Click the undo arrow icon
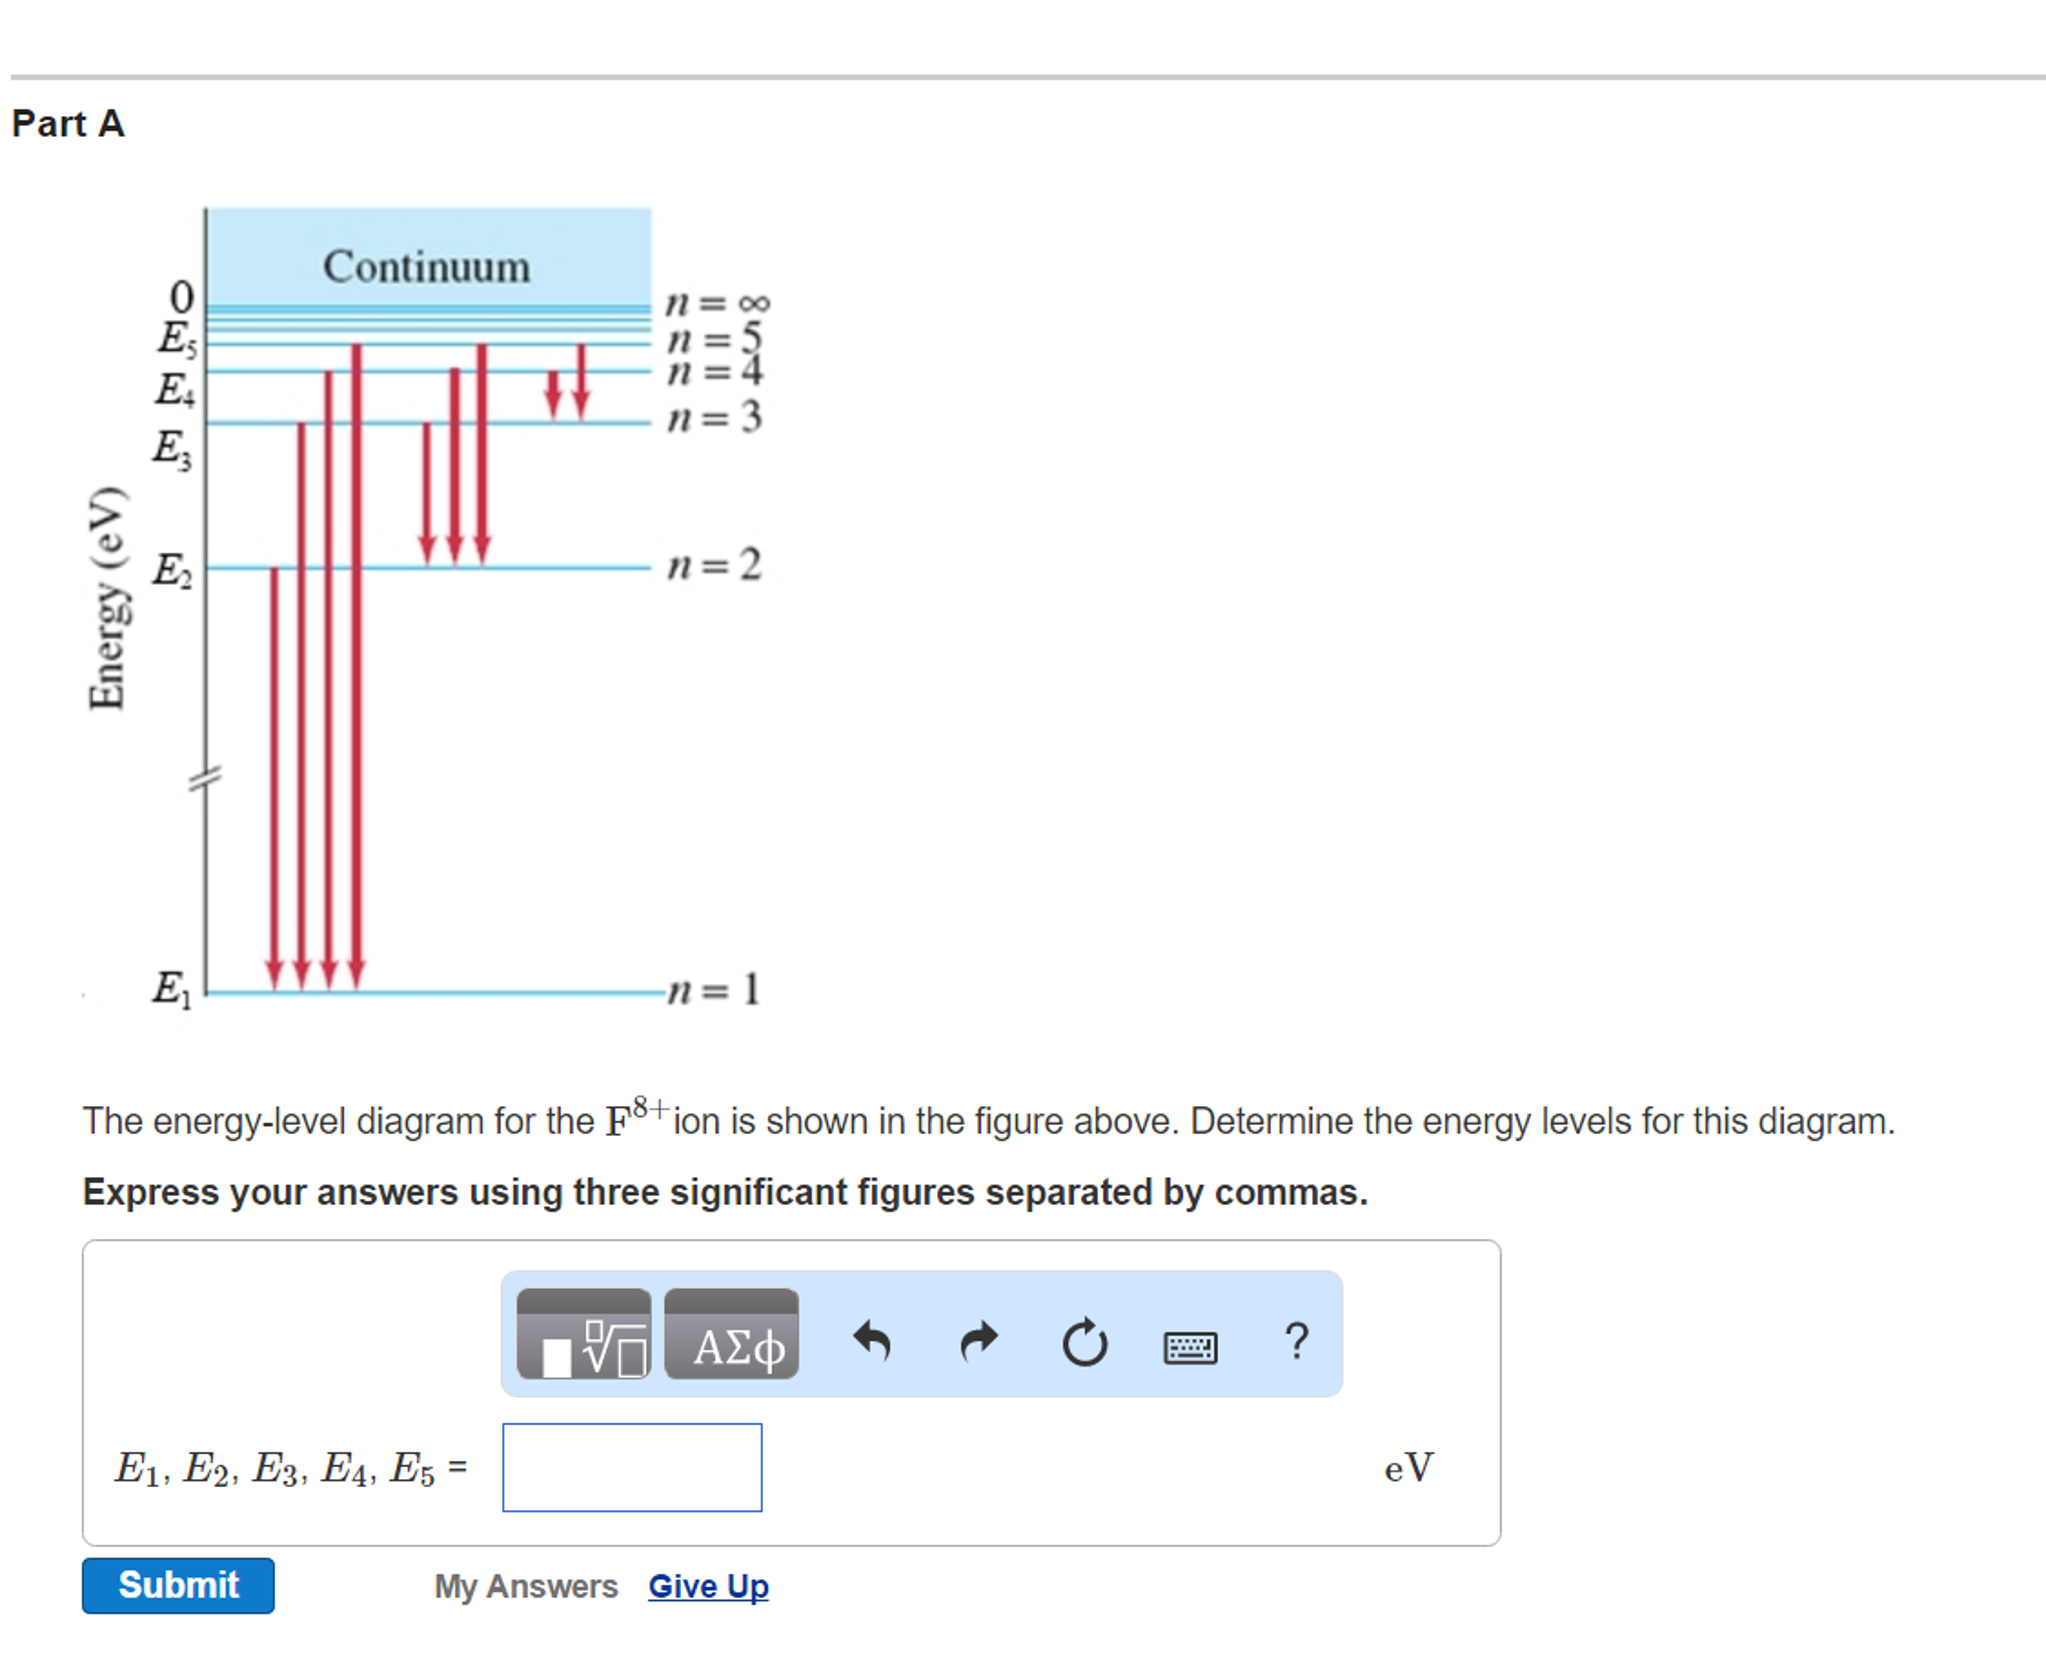This screenshot has width=2046, height=1676. tap(872, 1341)
